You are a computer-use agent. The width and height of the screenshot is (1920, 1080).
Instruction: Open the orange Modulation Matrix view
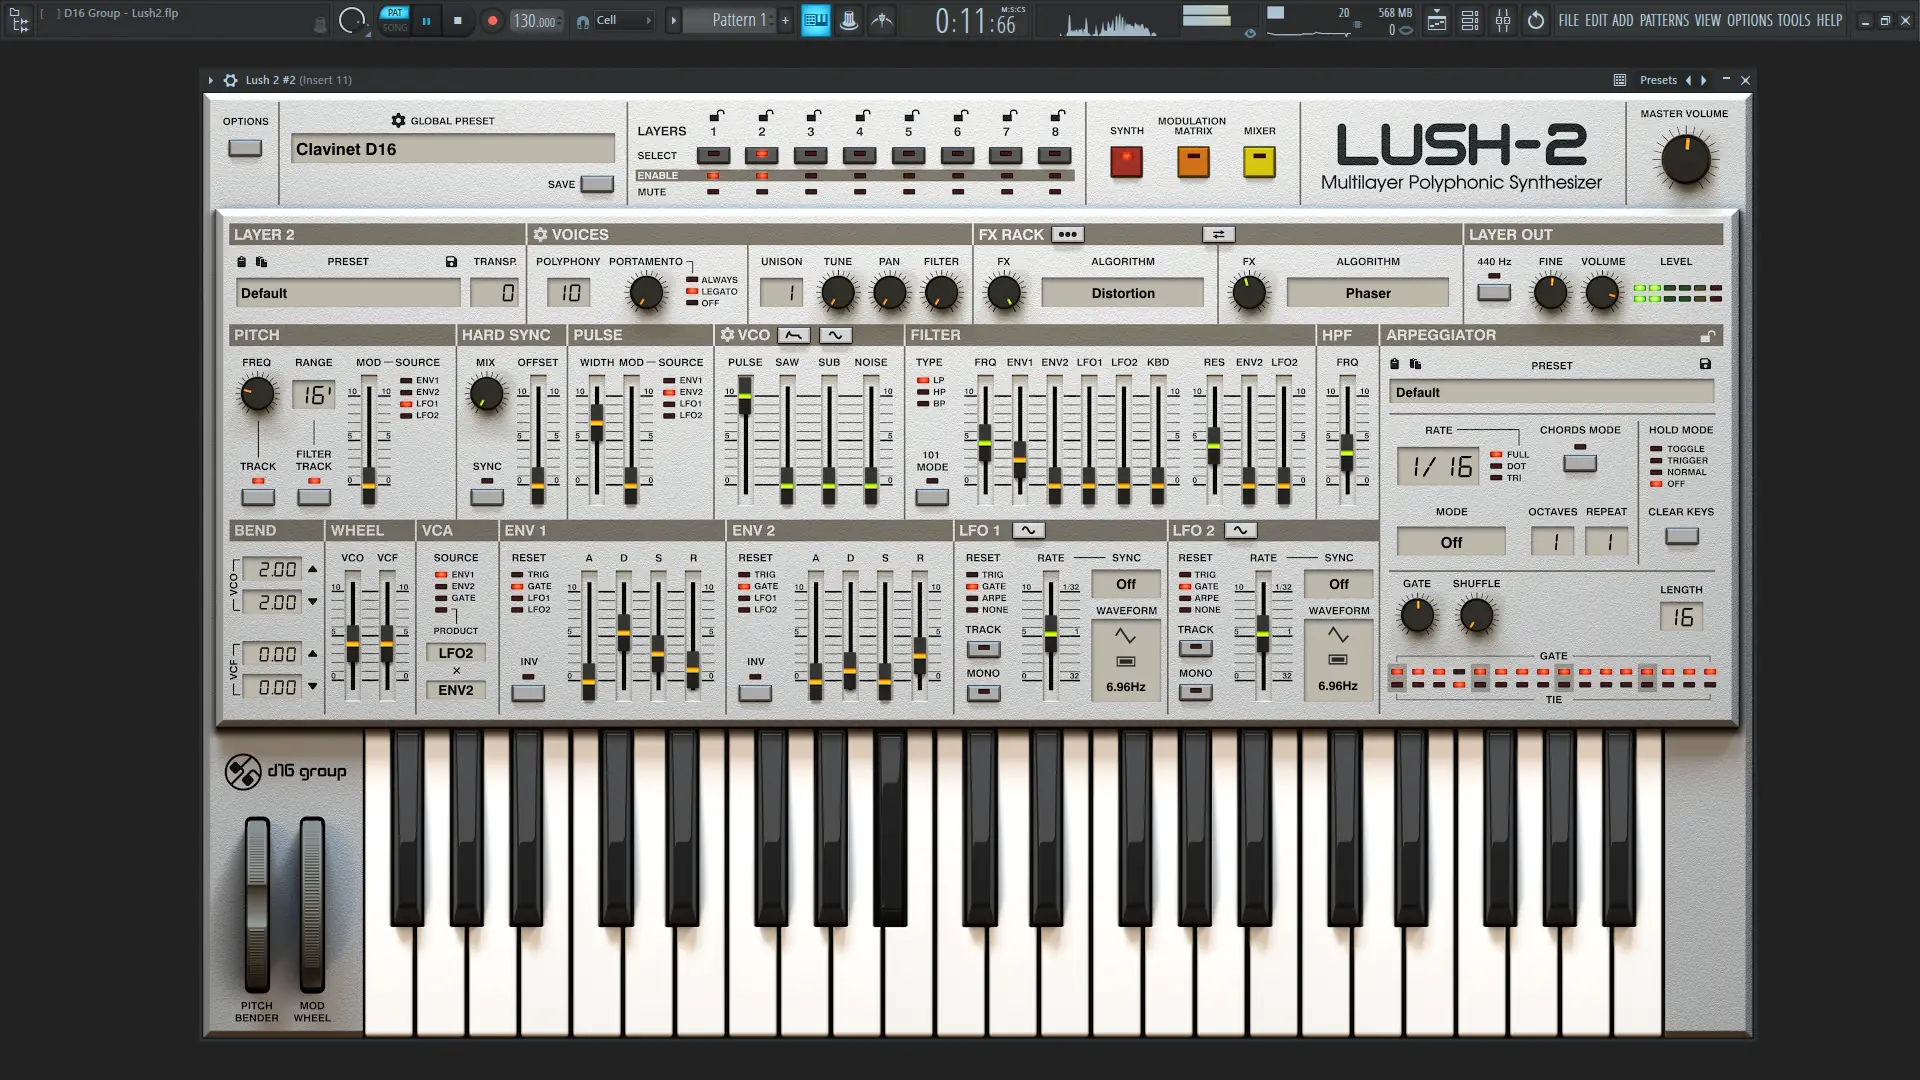(1193, 161)
